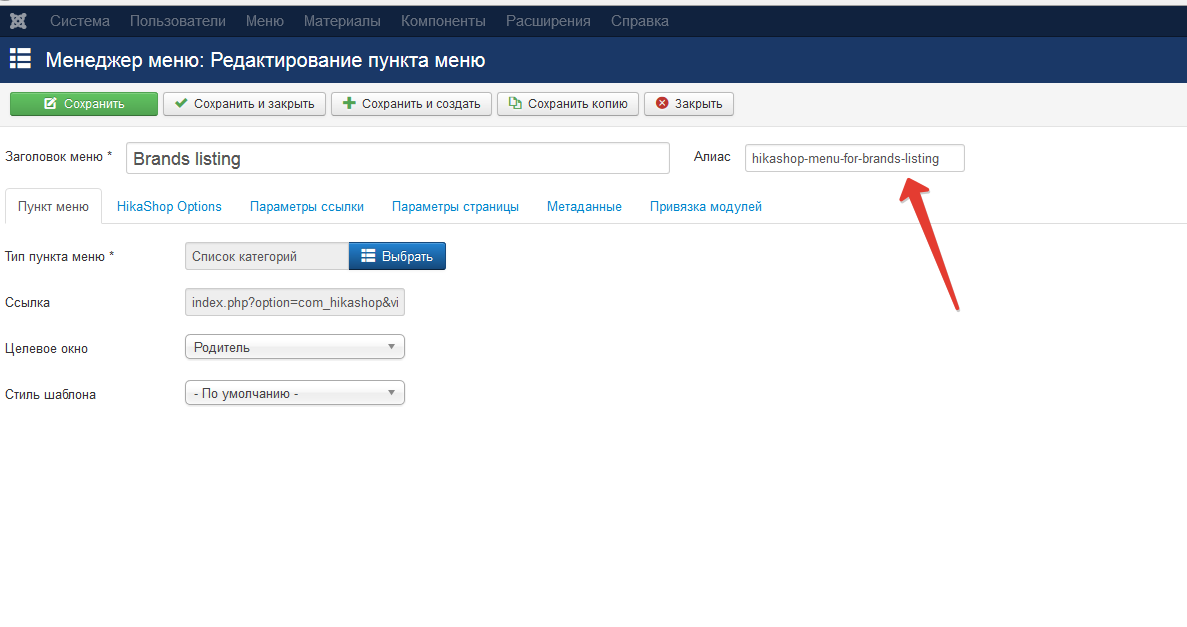Switch to the Пункт меню tab
The height and width of the screenshot is (627, 1187).
coord(53,207)
